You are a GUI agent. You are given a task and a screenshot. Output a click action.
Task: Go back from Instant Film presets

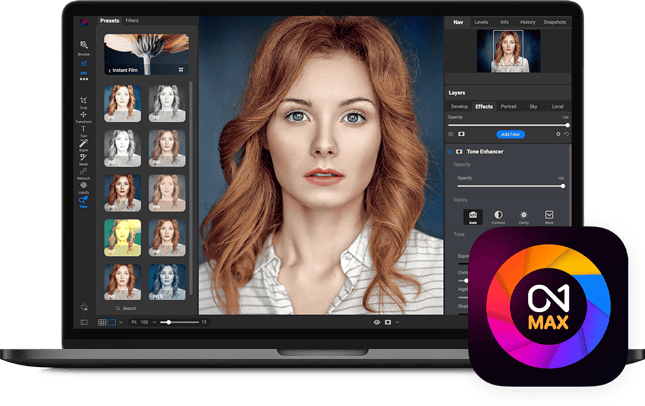[110, 70]
